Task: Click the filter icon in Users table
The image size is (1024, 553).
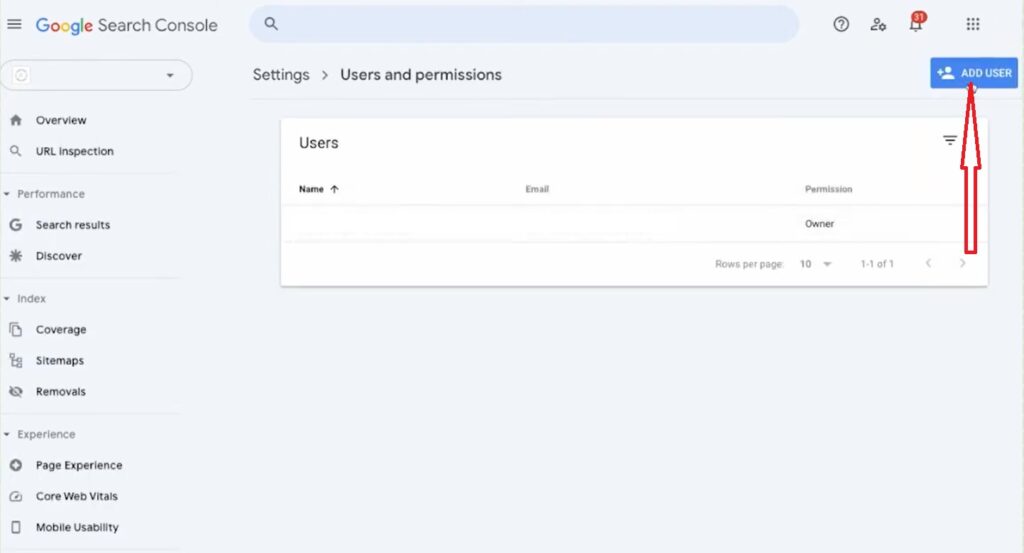Action: (x=950, y=140)
